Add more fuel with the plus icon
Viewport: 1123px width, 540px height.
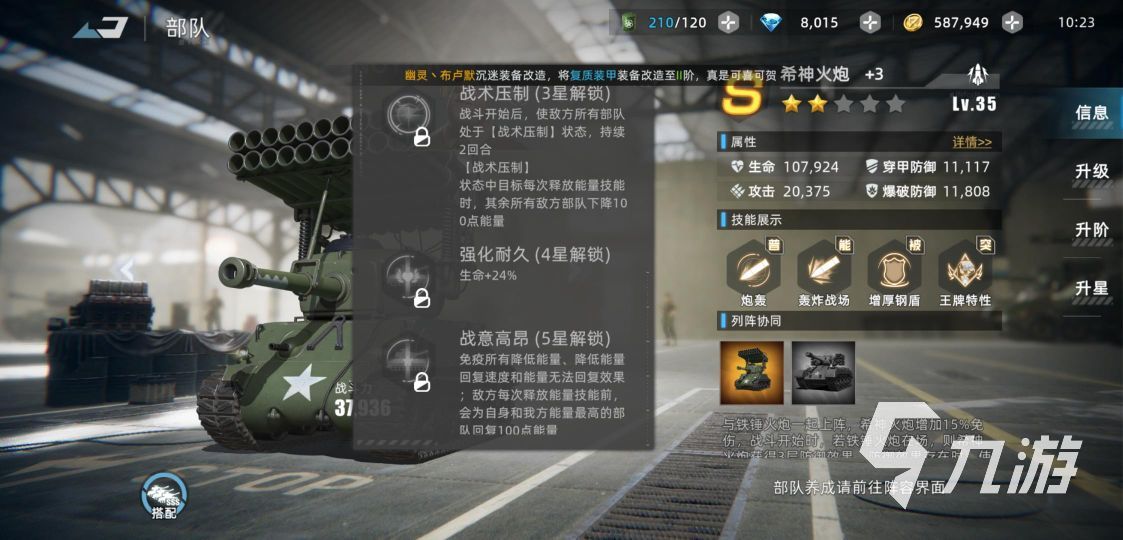(728, 23)
